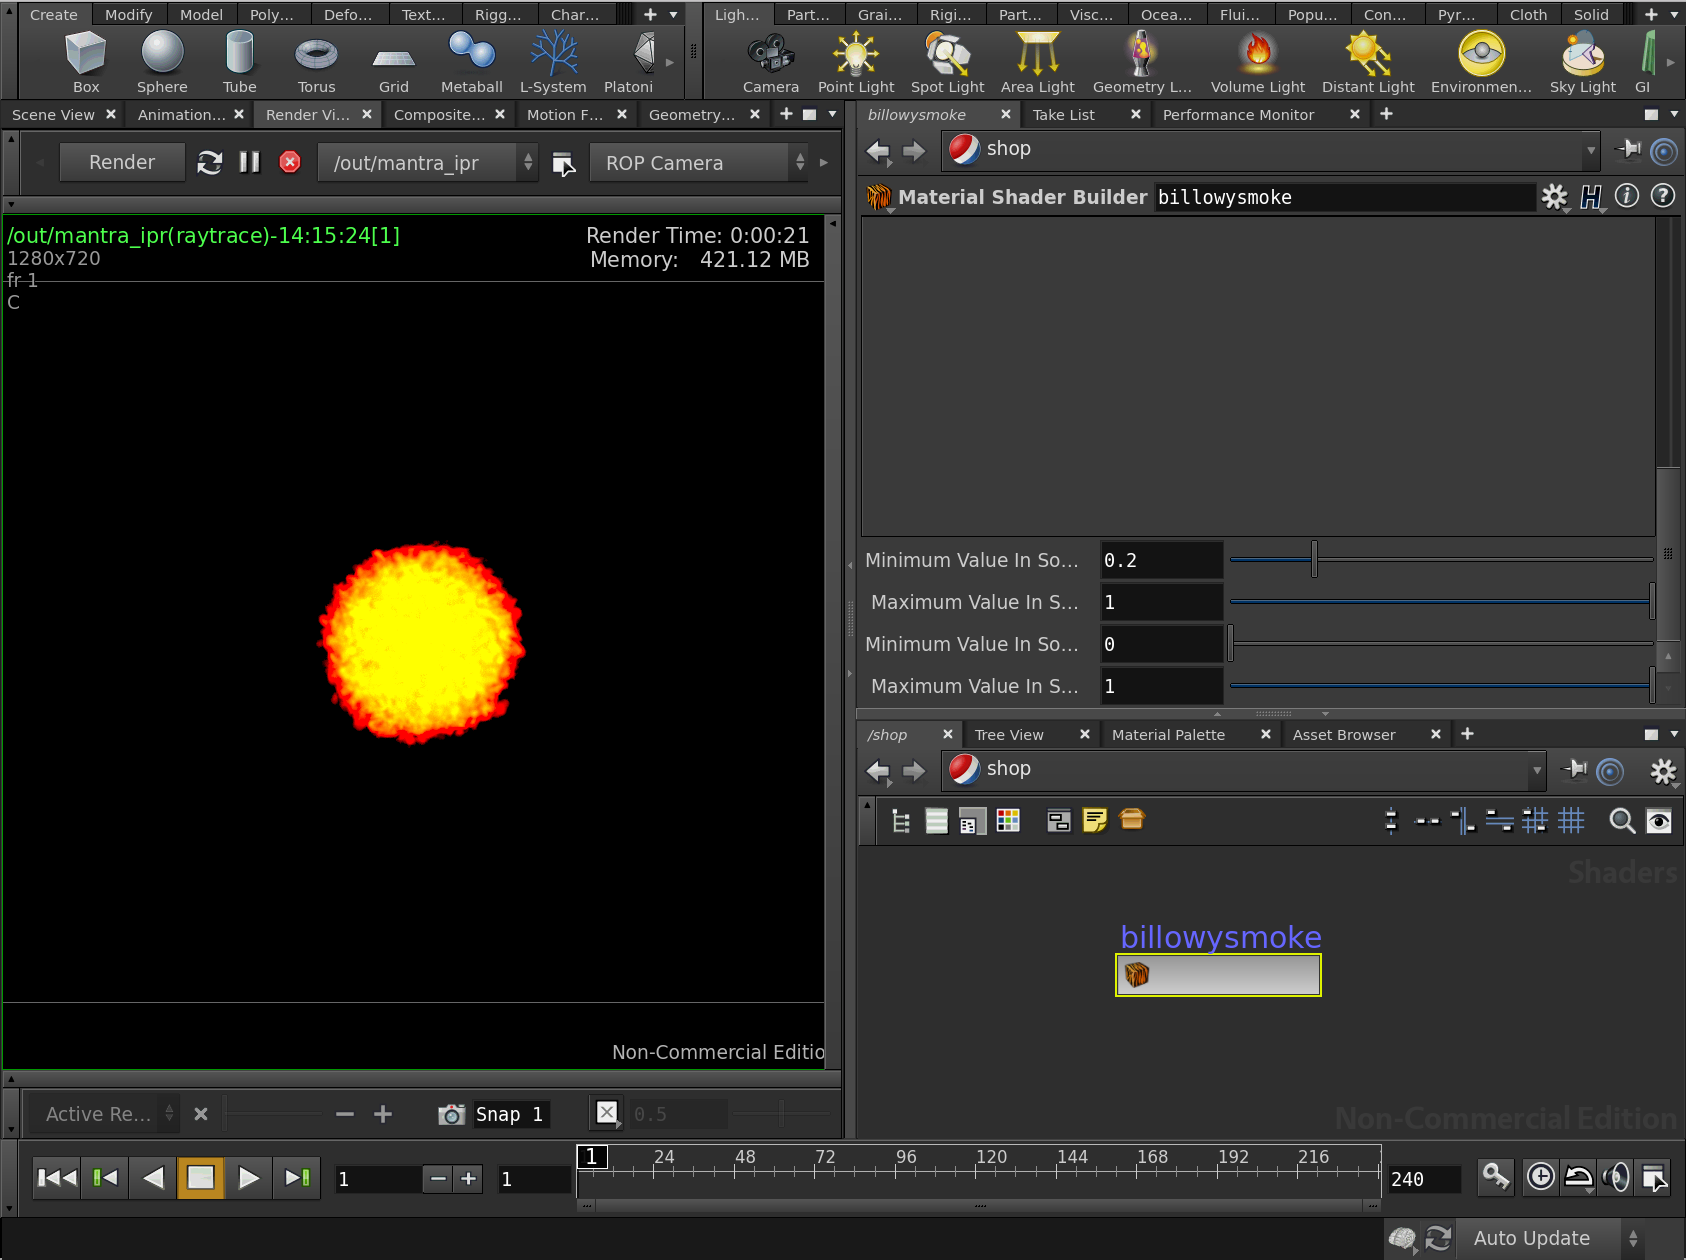Switch to the Scene View tab
This screenshot has height=1260, width=1686.
(53, 115)
